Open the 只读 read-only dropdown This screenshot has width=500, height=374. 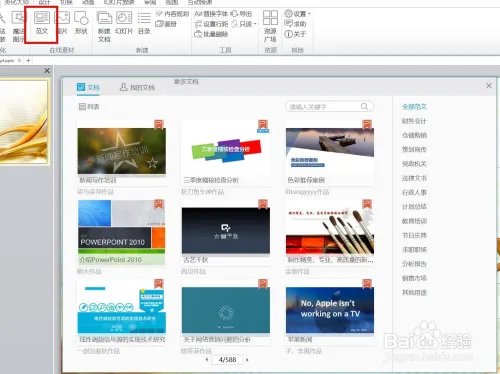[x=244, y=24]
